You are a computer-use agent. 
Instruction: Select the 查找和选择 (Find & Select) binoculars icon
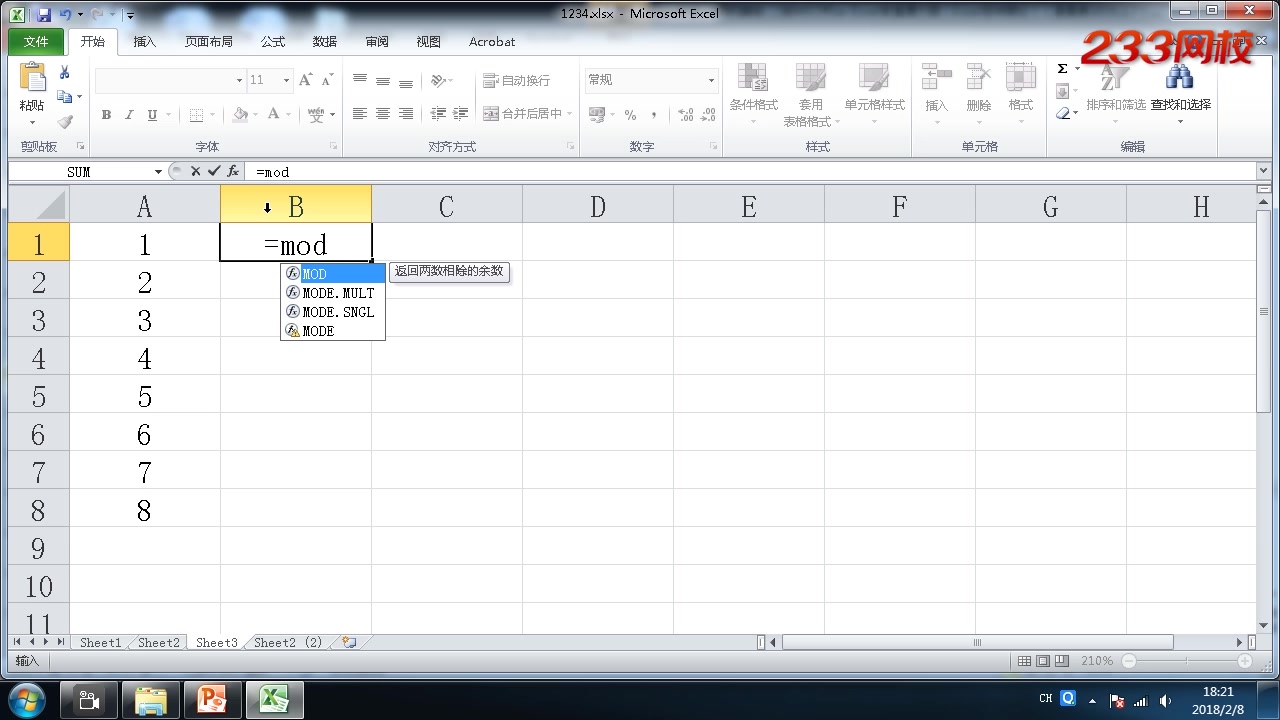click(x=1180, y=78)
